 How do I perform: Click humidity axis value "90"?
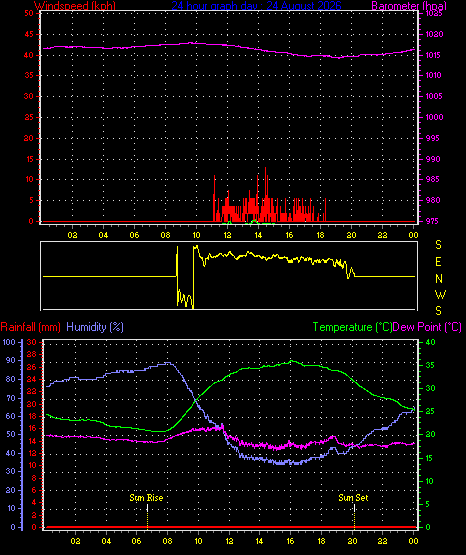click(x=11, y=360)
